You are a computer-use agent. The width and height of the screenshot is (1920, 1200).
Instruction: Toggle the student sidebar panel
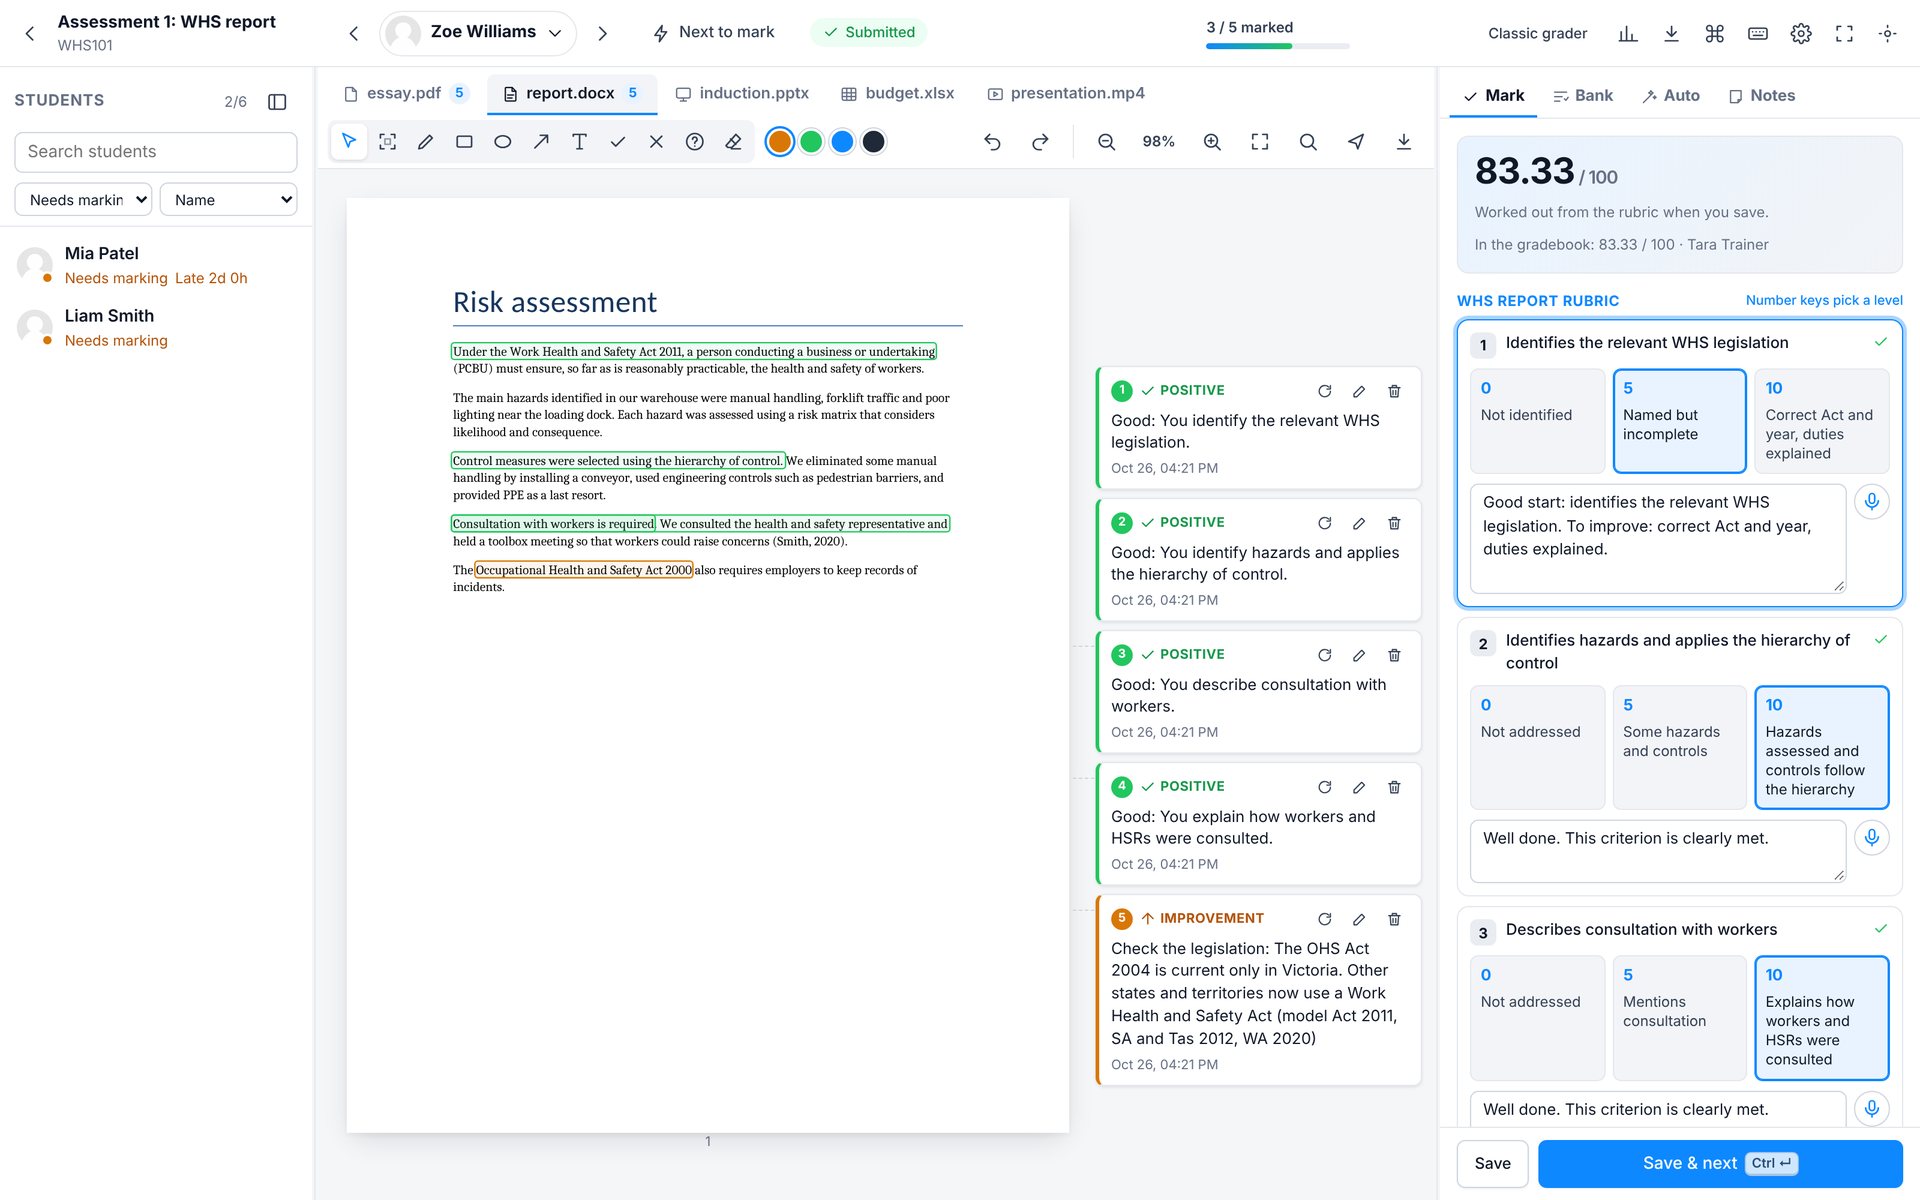pos(278,101)
